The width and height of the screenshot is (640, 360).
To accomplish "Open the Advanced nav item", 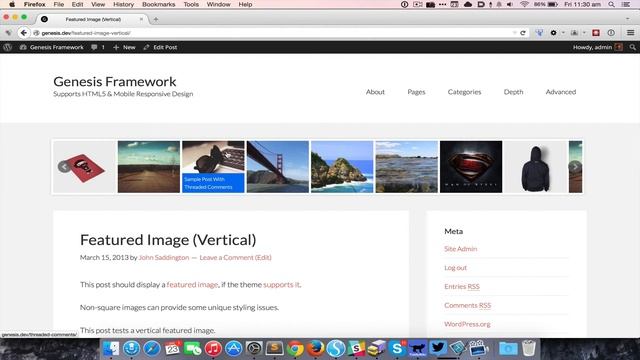I will pyautogui.click(x=561, y=92).
